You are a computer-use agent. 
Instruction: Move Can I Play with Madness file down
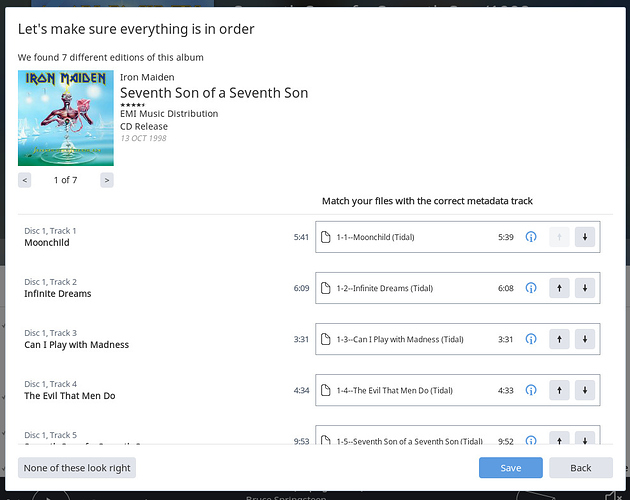(585, 339)
